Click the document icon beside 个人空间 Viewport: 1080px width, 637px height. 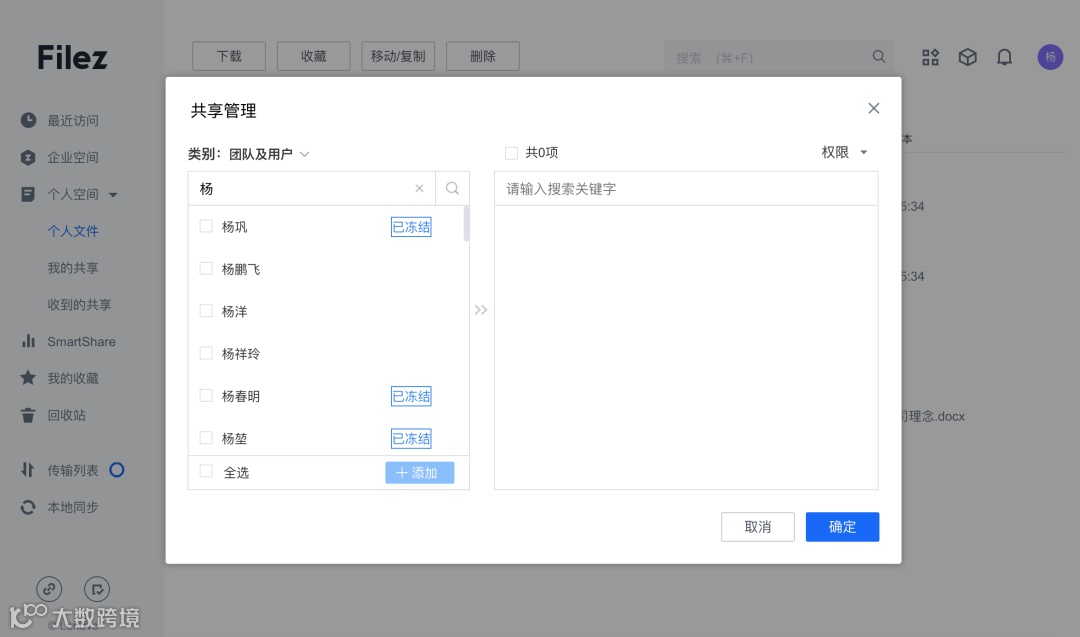coord(28,194)
